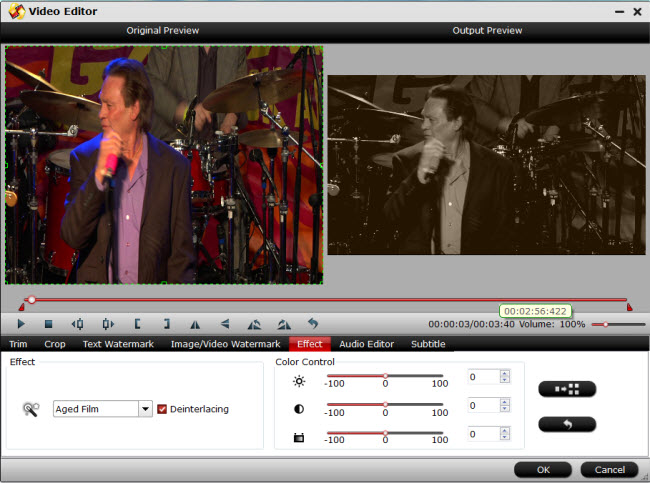650x483 pixels.
Task: Switch to the Trim tab
Action: click(x=18, y=344)
